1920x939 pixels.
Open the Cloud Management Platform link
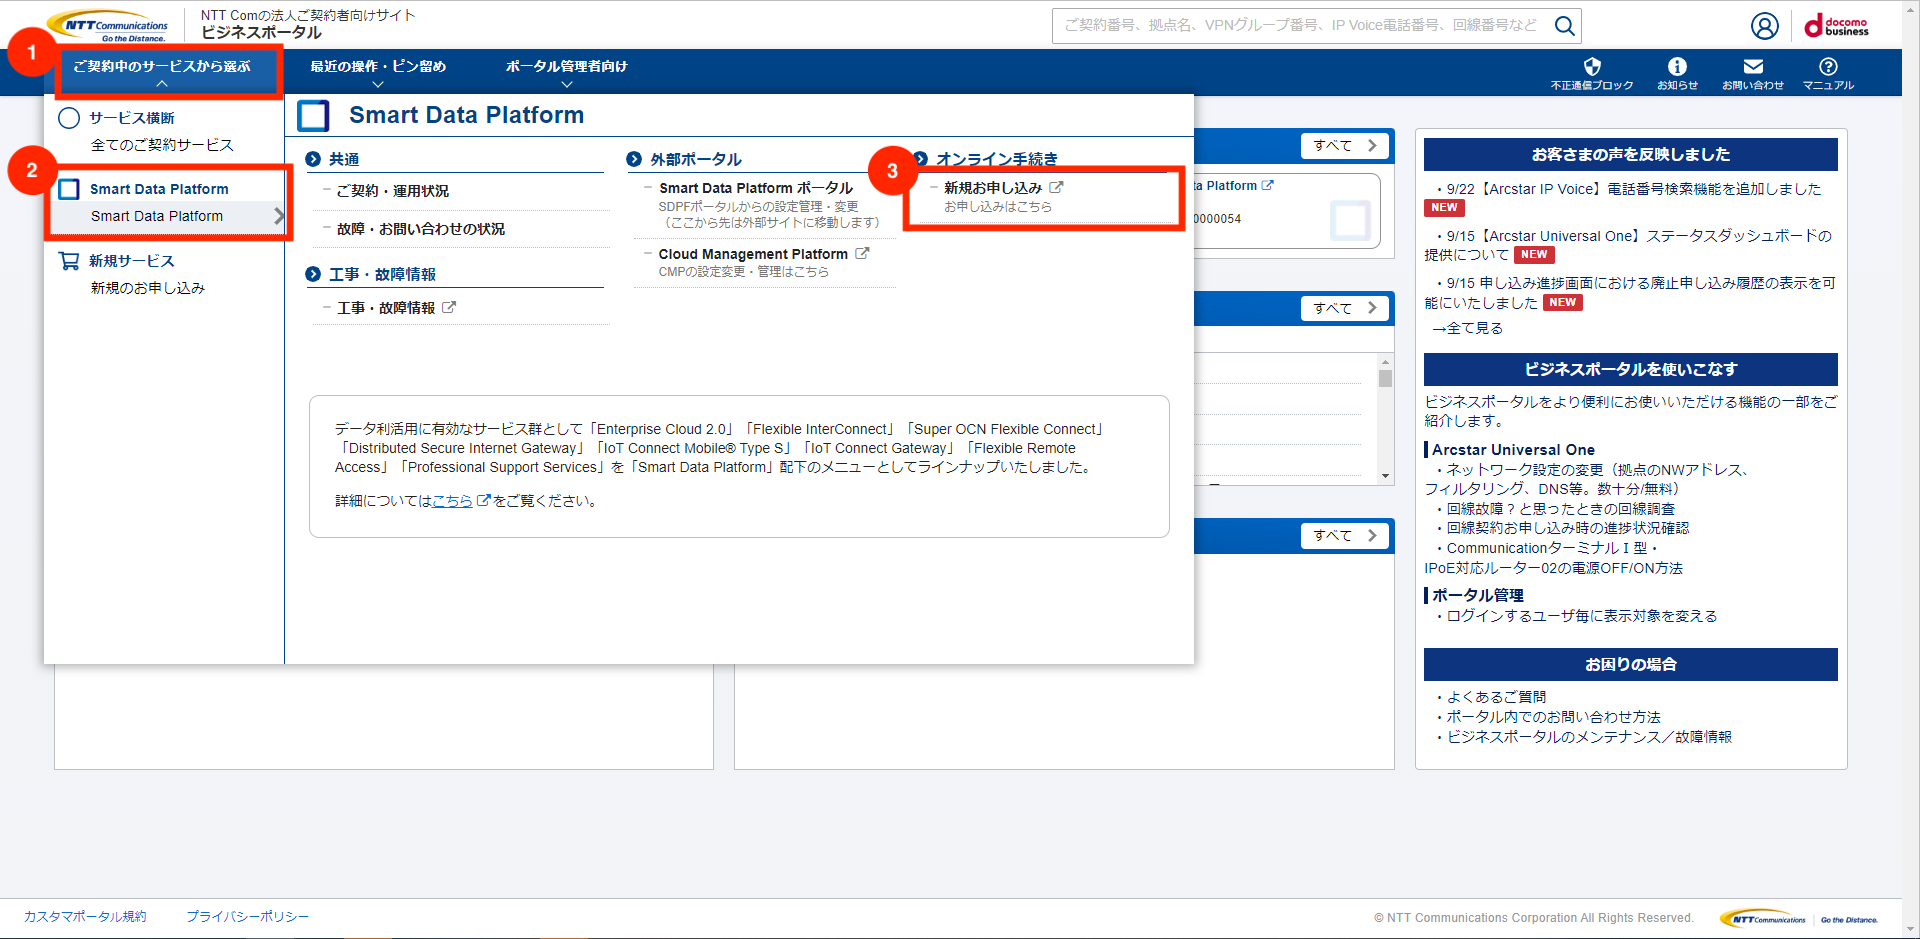point(753,254)
